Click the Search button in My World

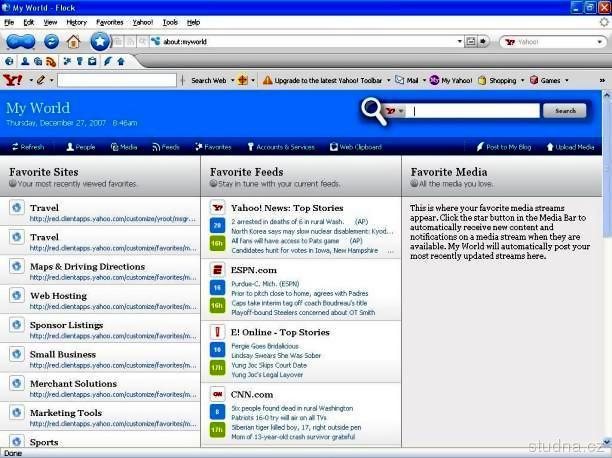point(565,110)
